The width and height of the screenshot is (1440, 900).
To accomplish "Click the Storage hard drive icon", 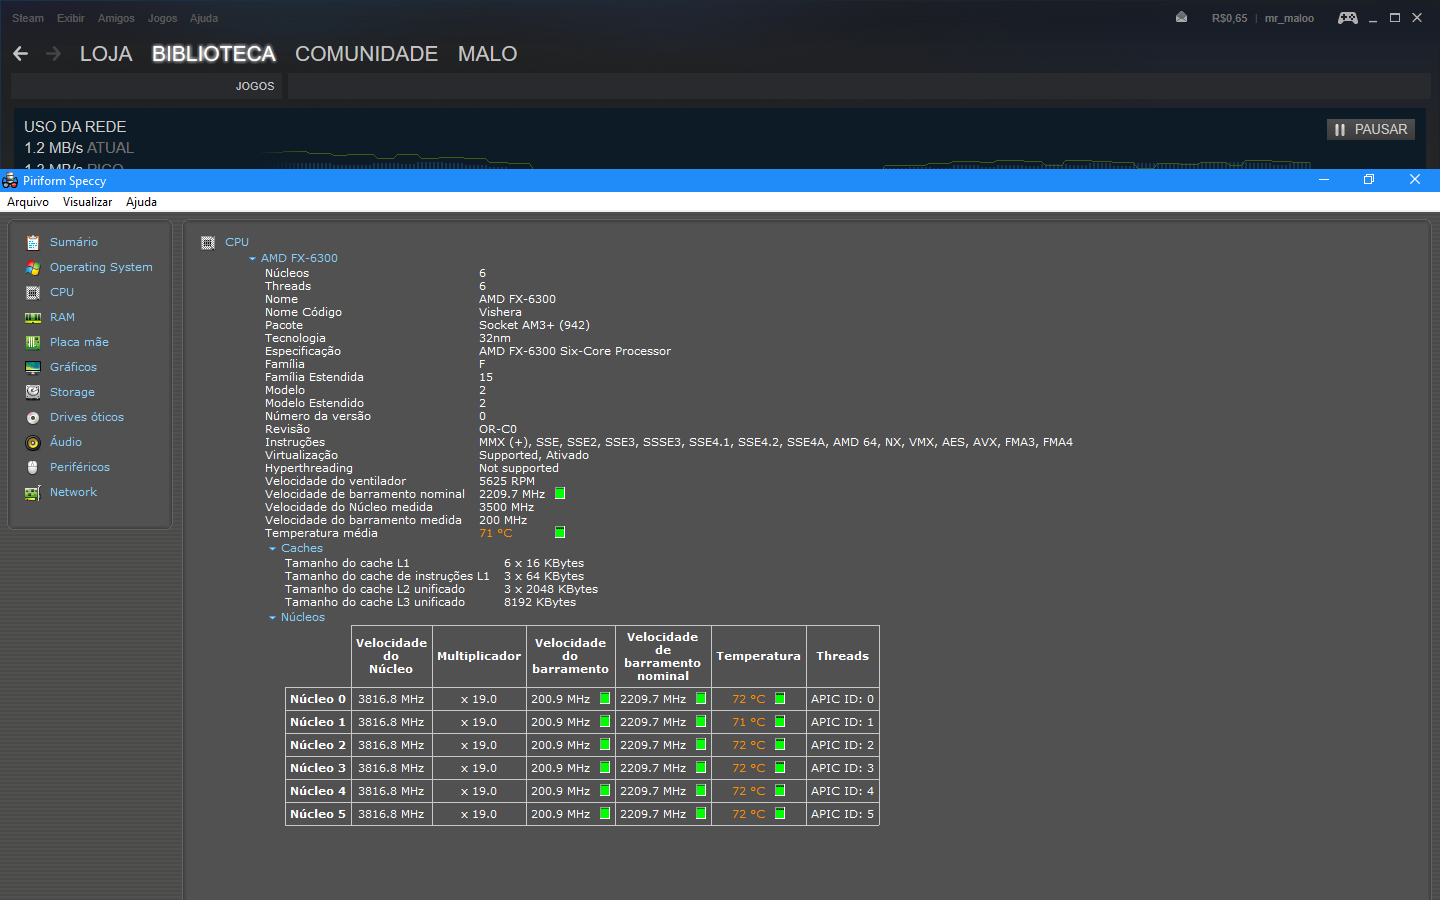I will (x=33, y=392).
